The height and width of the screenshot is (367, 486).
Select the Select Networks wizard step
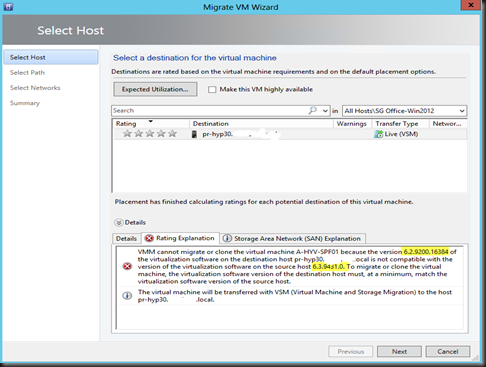[35, 88]
